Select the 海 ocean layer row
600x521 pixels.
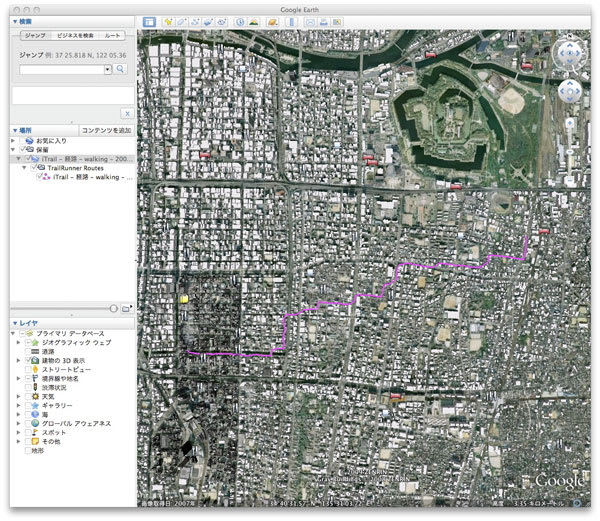(73, 415)
